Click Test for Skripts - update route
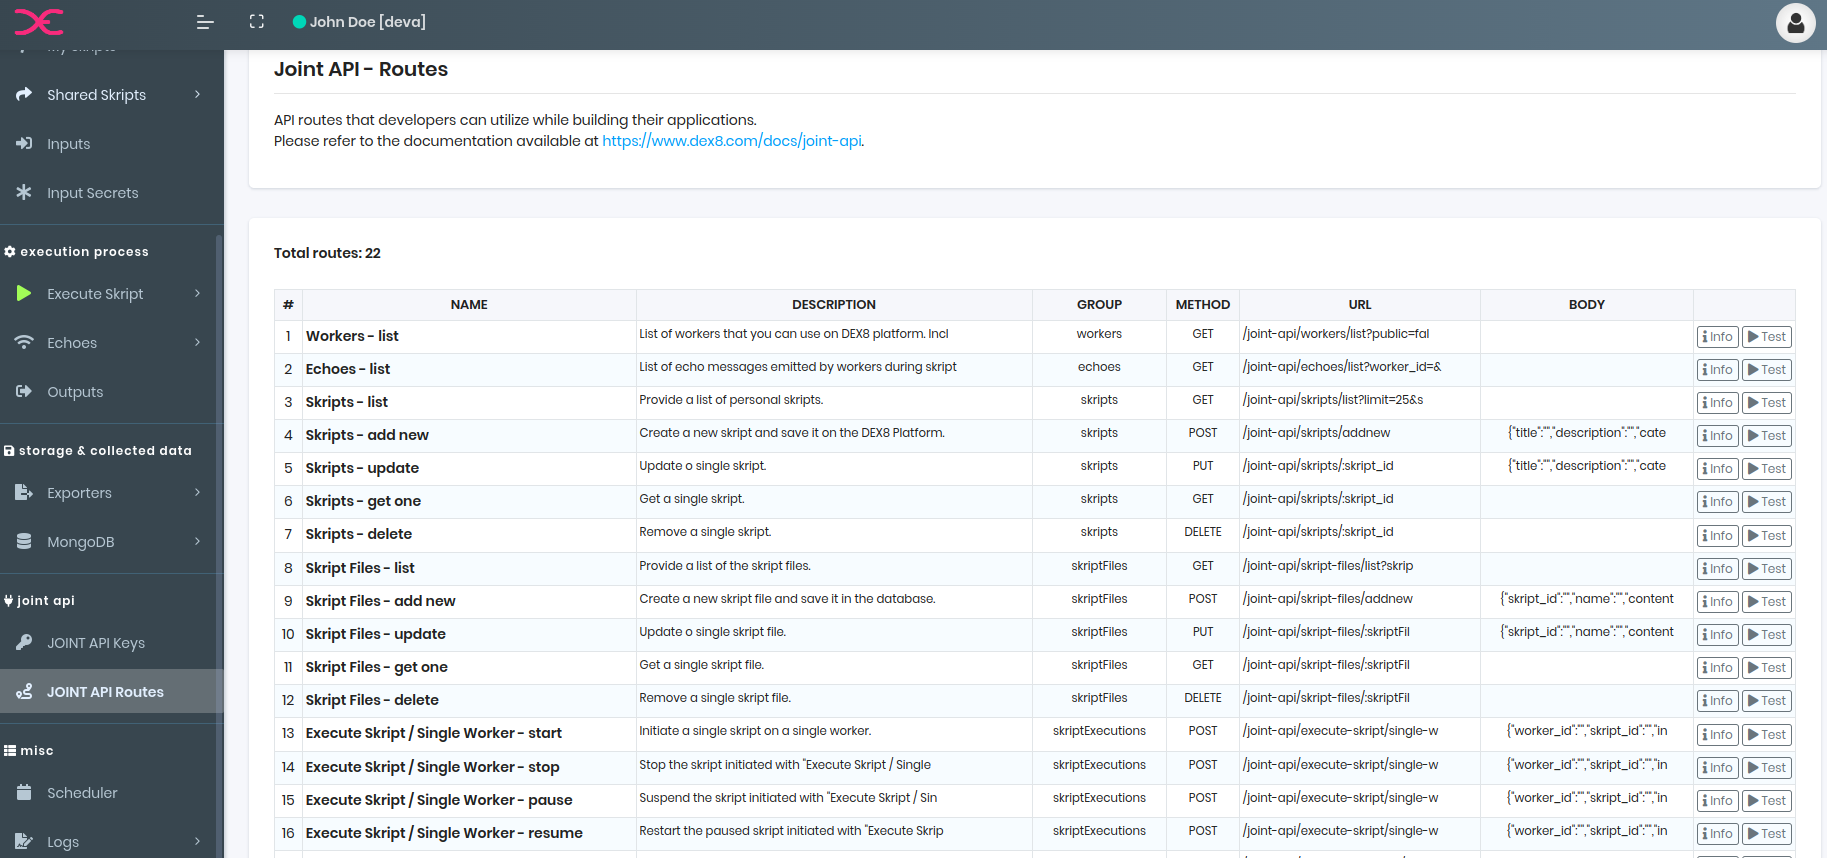Screen dimensions: 1827x858 (1767, 469)
